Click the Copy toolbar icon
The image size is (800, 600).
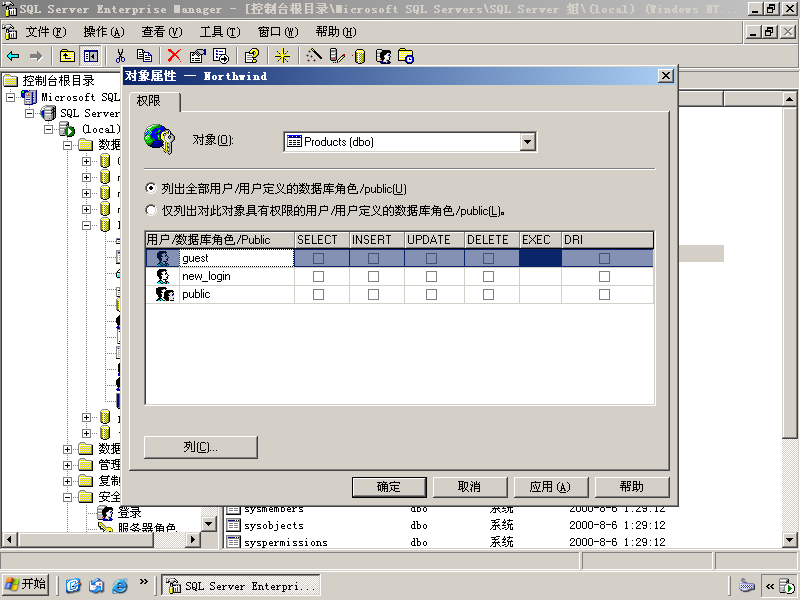144,56
